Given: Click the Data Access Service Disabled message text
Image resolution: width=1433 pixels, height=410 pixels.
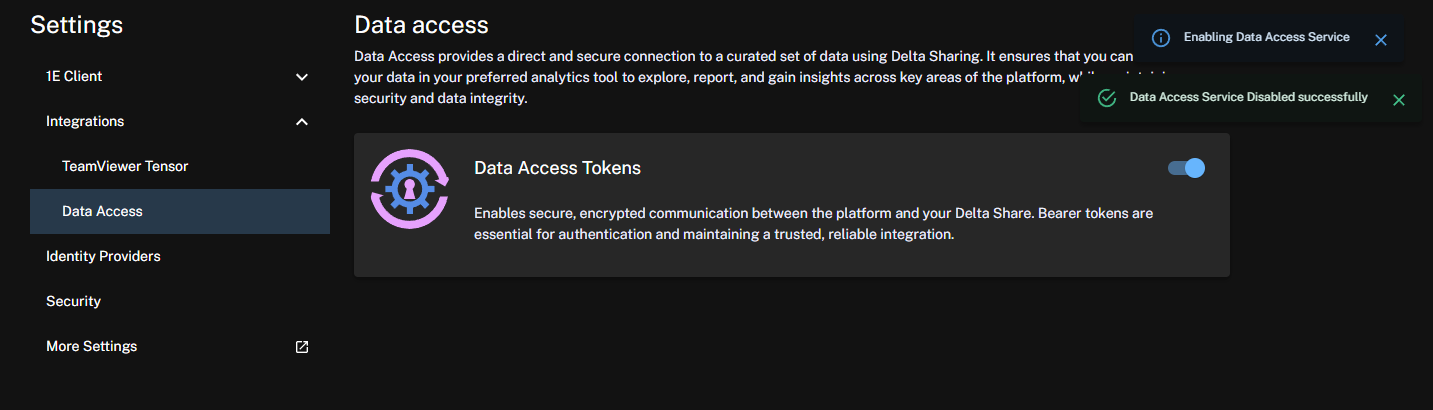Looking at the screenshot, I should (x=1248, y=97).
